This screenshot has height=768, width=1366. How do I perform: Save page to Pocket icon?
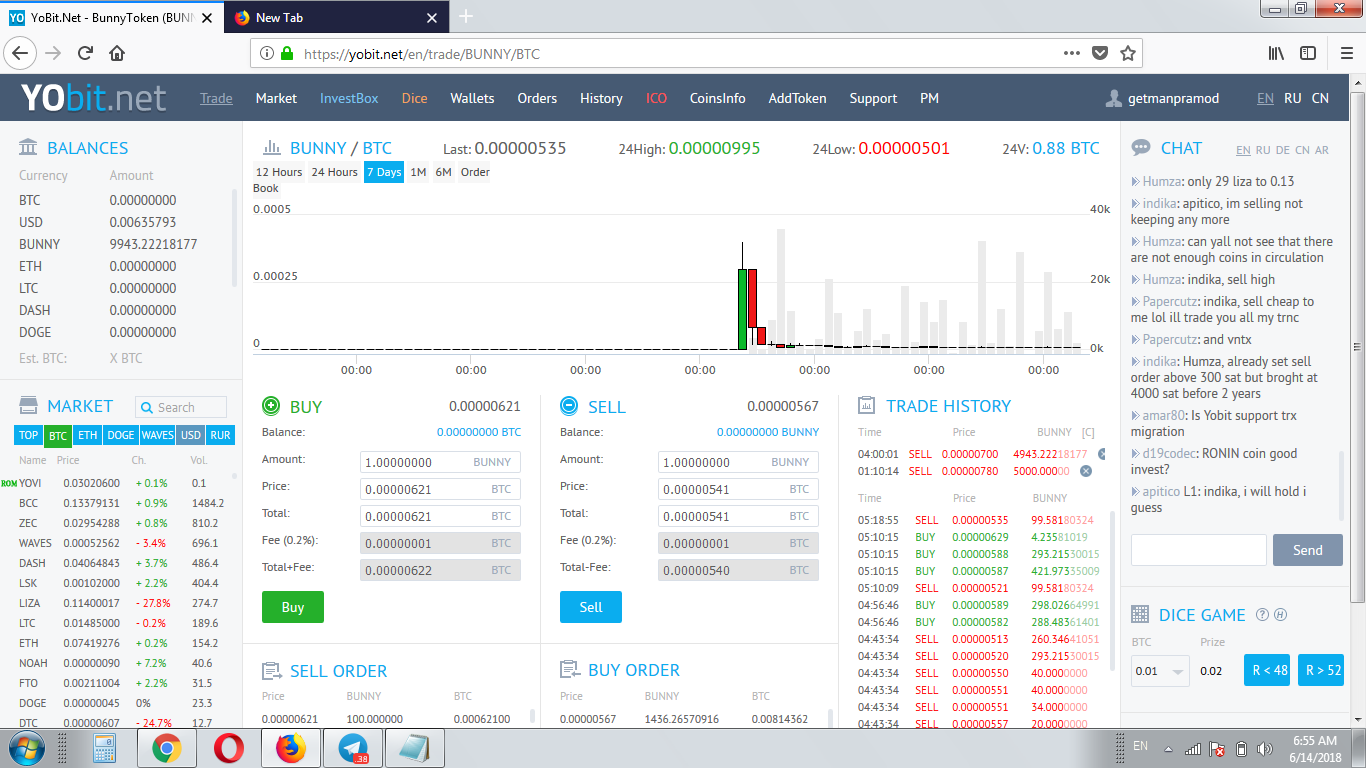(1100, 53)
